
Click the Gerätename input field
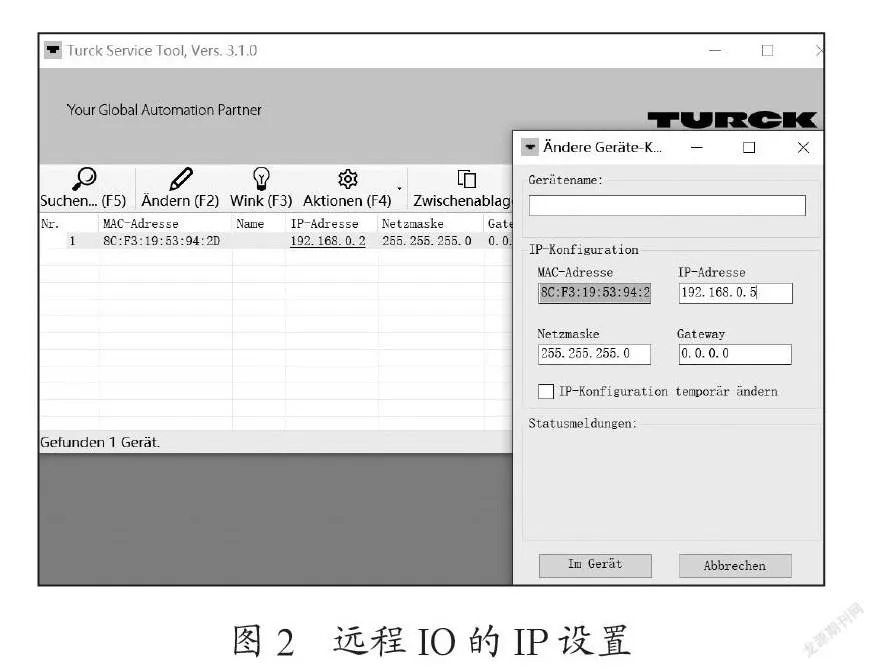click(667, 205)
